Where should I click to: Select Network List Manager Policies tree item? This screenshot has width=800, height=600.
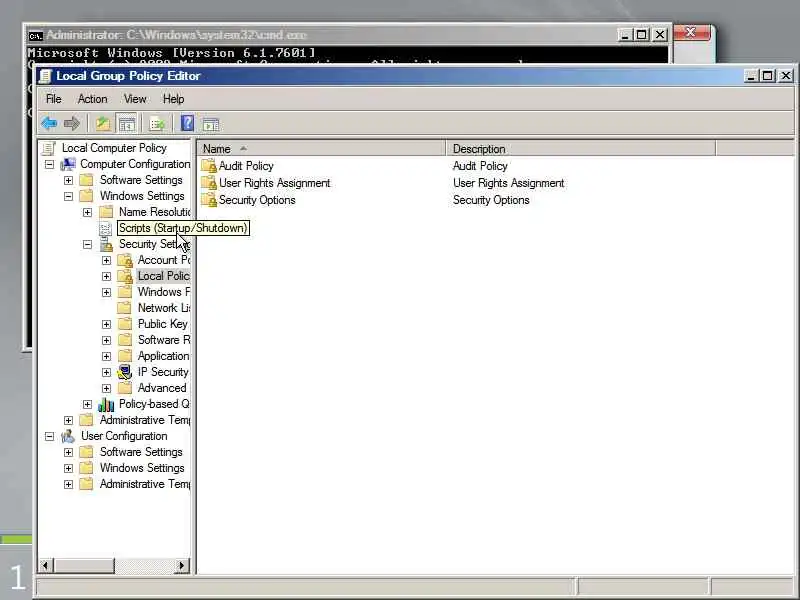tap(164, 308)
